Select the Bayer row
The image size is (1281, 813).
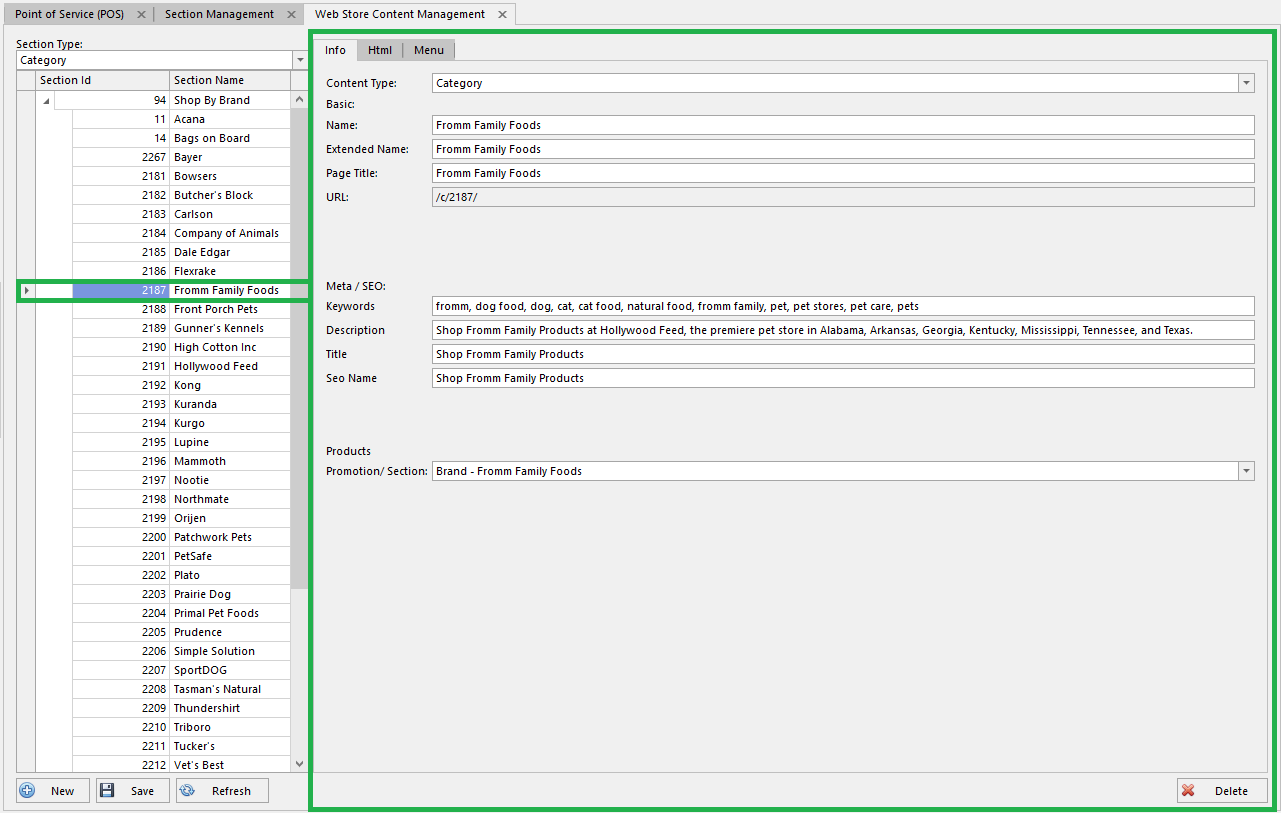click(x=181, y=157)
